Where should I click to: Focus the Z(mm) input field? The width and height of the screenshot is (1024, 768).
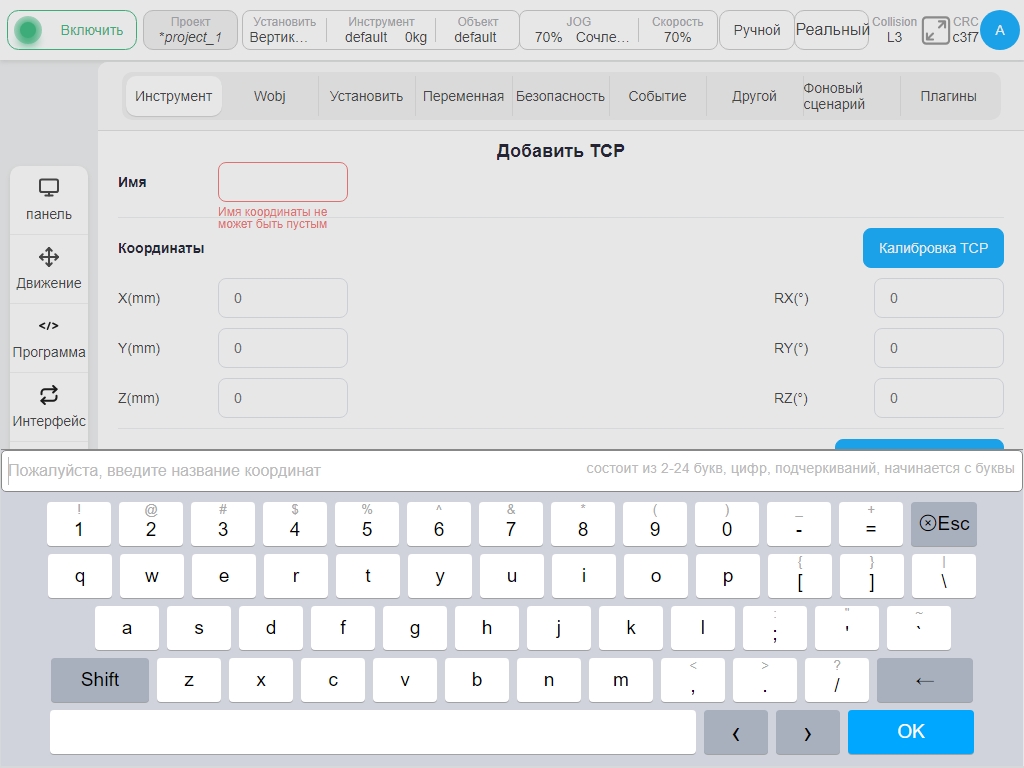(283, 398)
